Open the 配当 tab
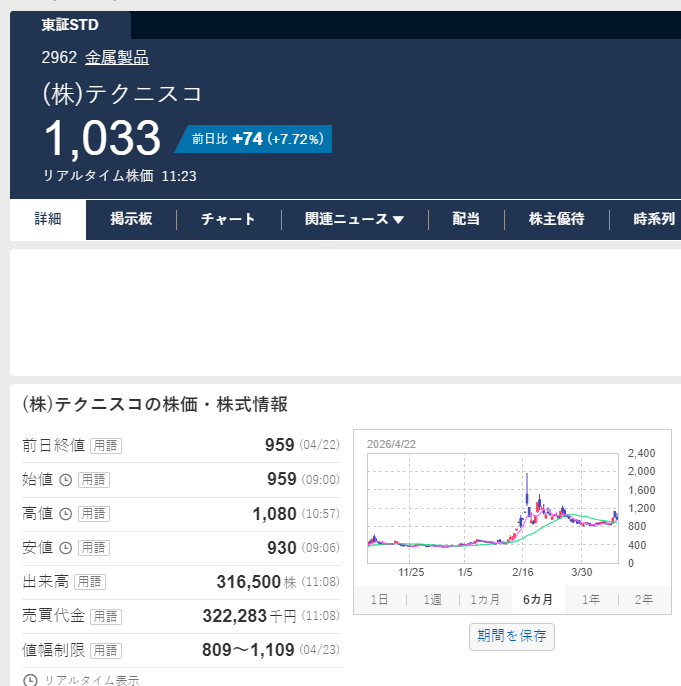The height and width of the screenshot is (686, 681). click(x=466, y=219)
